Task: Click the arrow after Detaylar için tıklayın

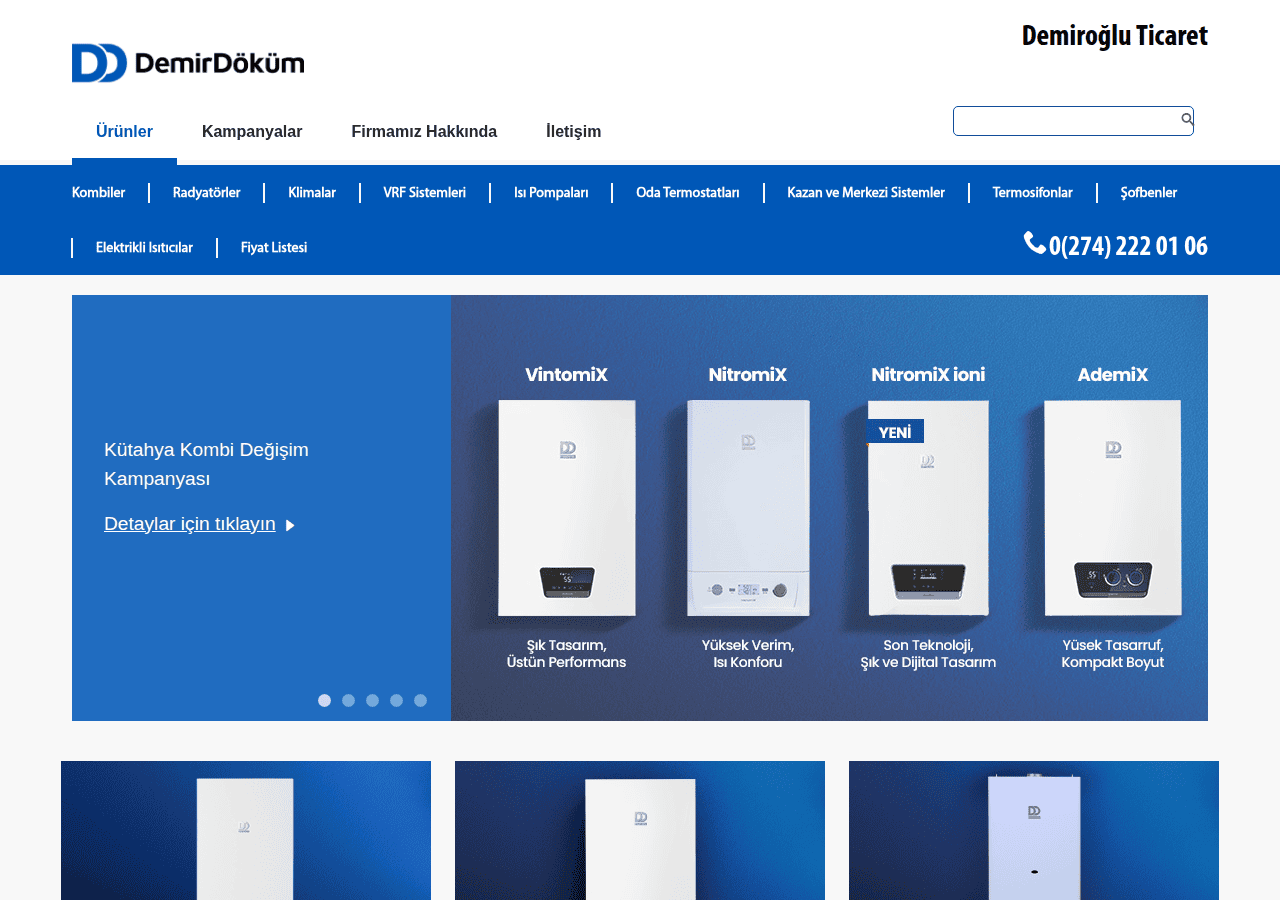Action: coord(290,525)
